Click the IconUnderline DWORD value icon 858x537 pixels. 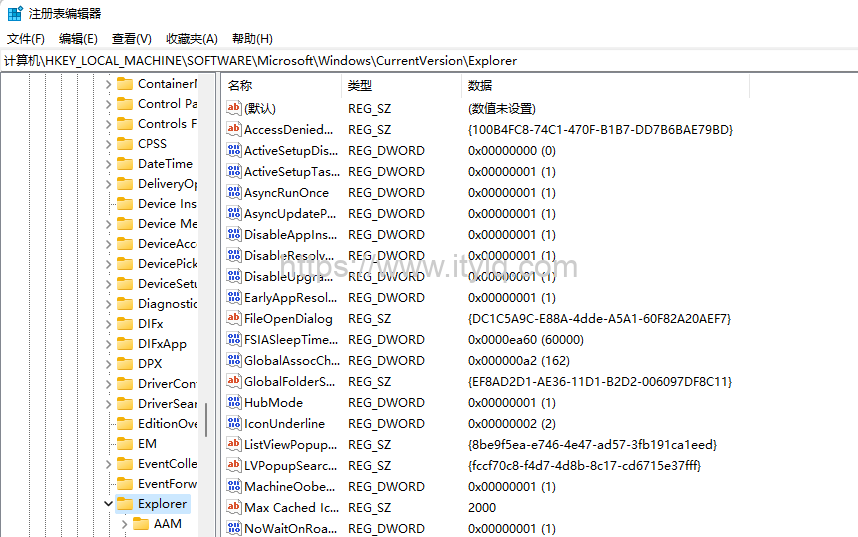(x=234, y=423)
